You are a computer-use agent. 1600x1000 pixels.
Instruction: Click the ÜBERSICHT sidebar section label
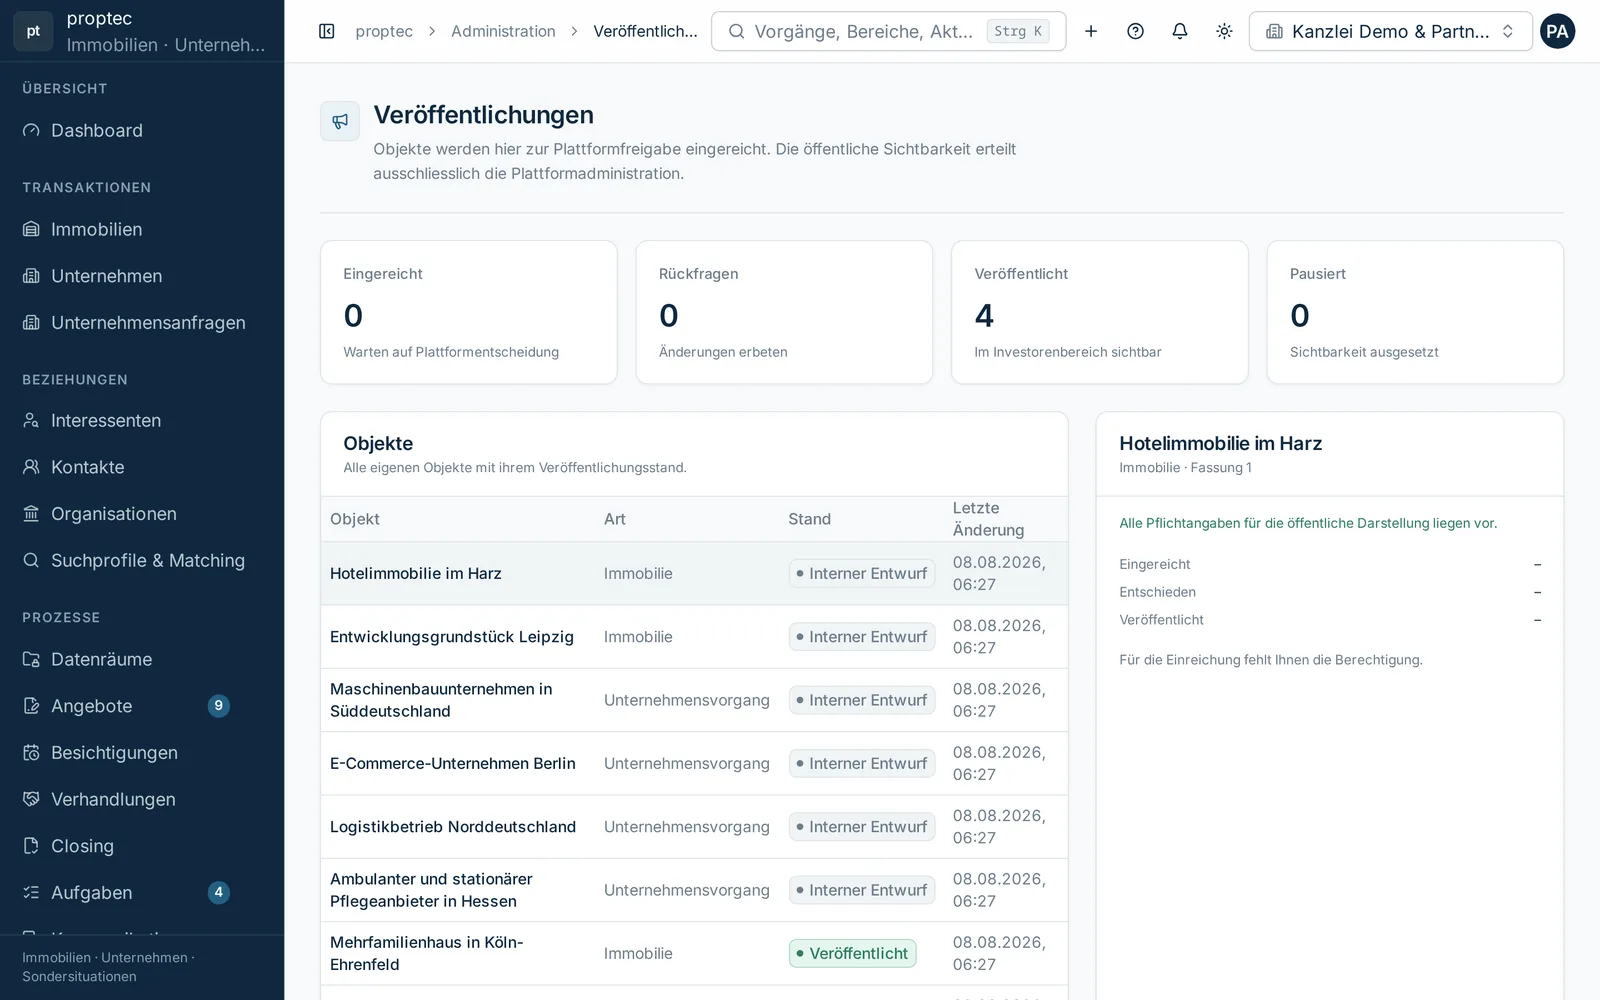point(65,89)
